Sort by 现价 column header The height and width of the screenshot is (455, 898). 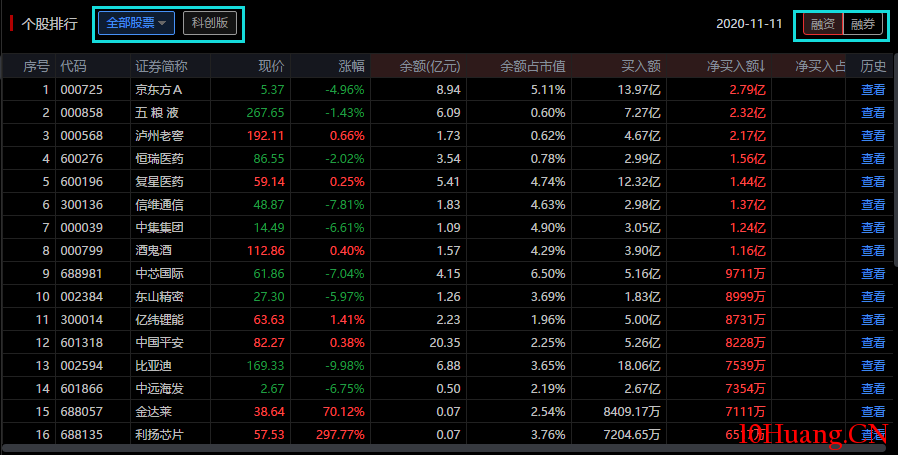(x=271, y=66)
